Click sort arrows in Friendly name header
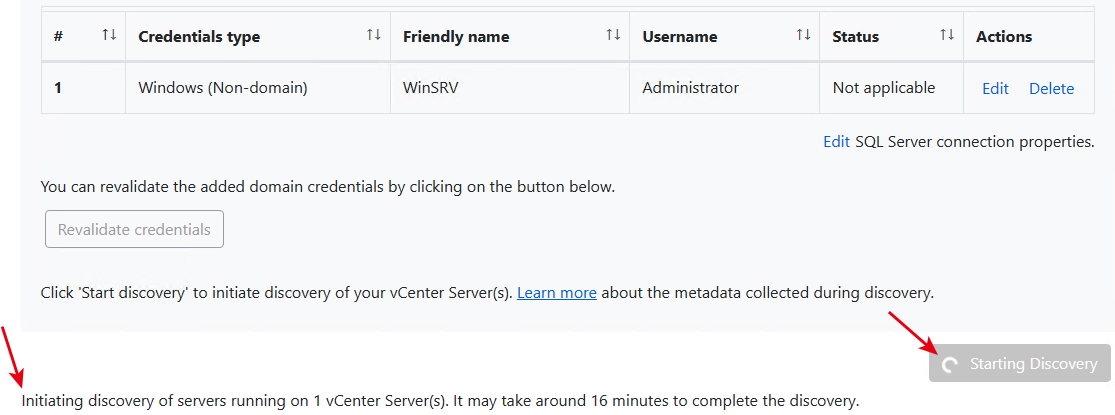 pyautogui.click(x=613, y=36)
